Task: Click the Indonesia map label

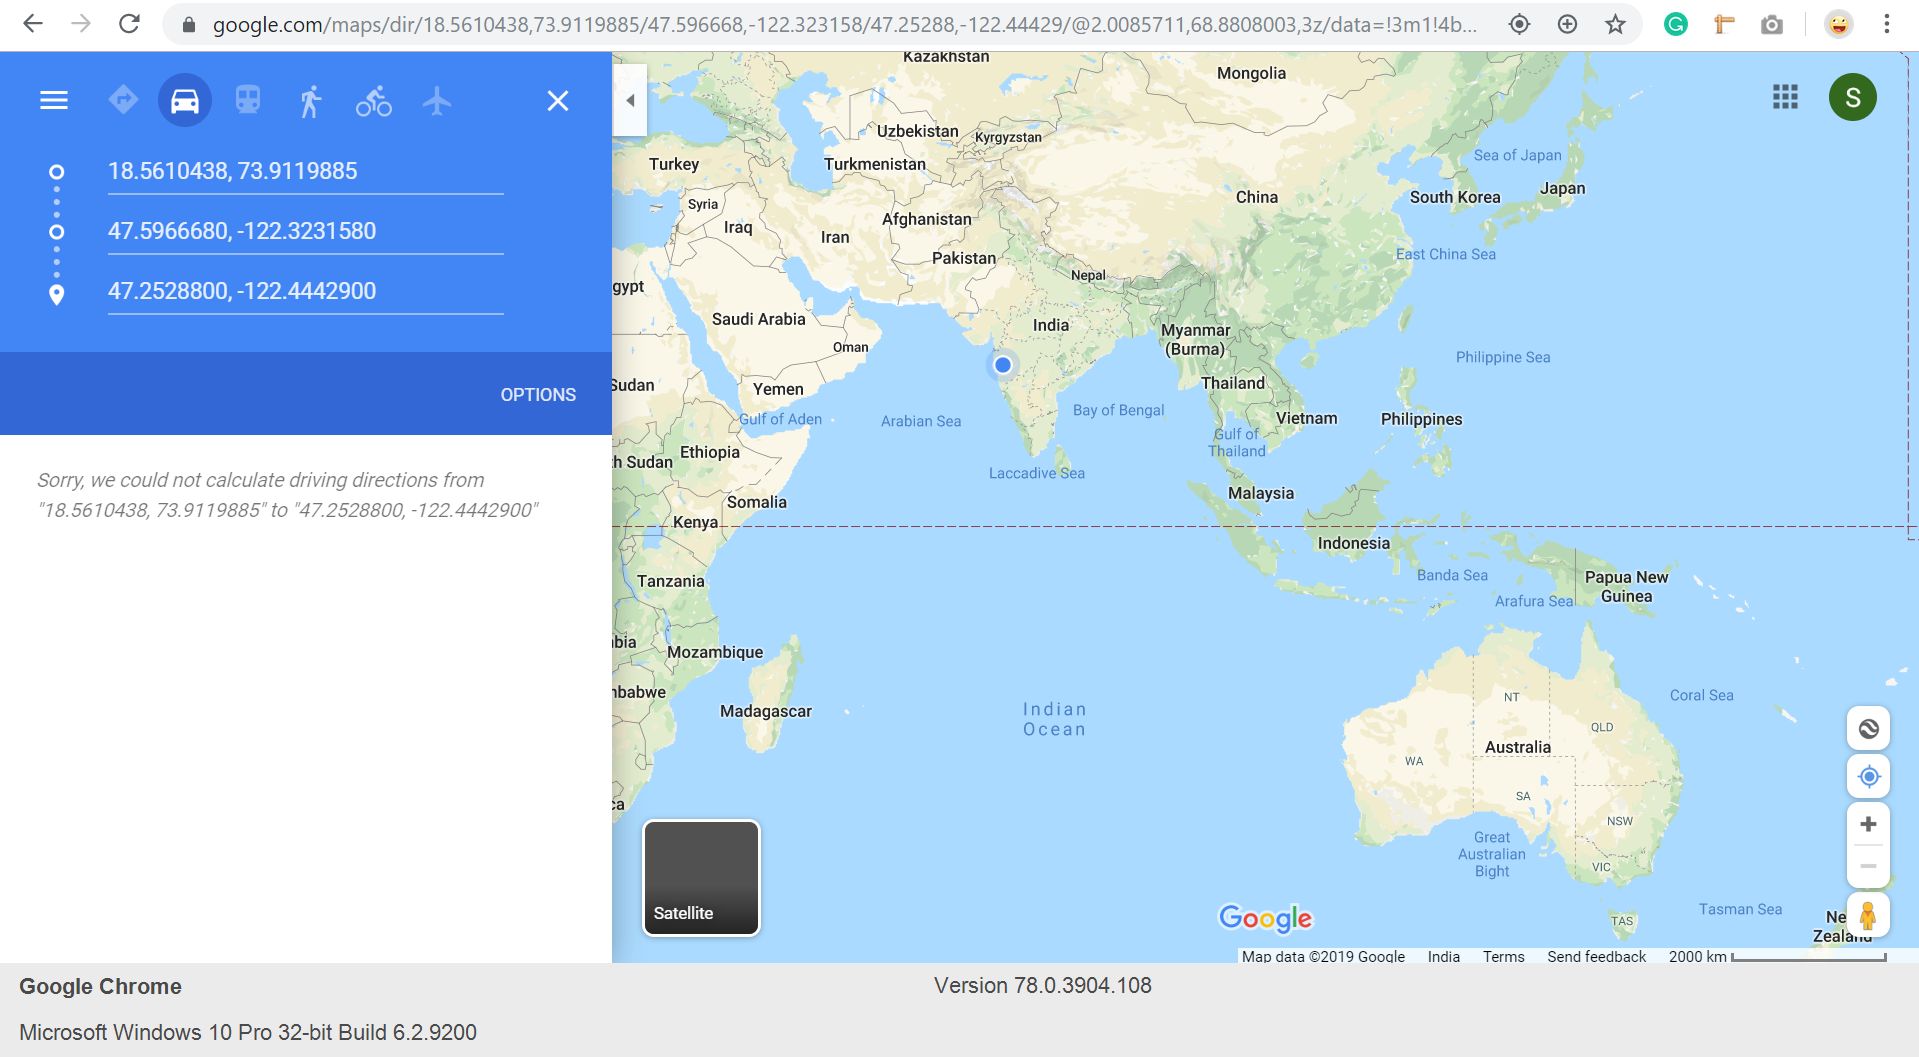Action: [1353, 543]
